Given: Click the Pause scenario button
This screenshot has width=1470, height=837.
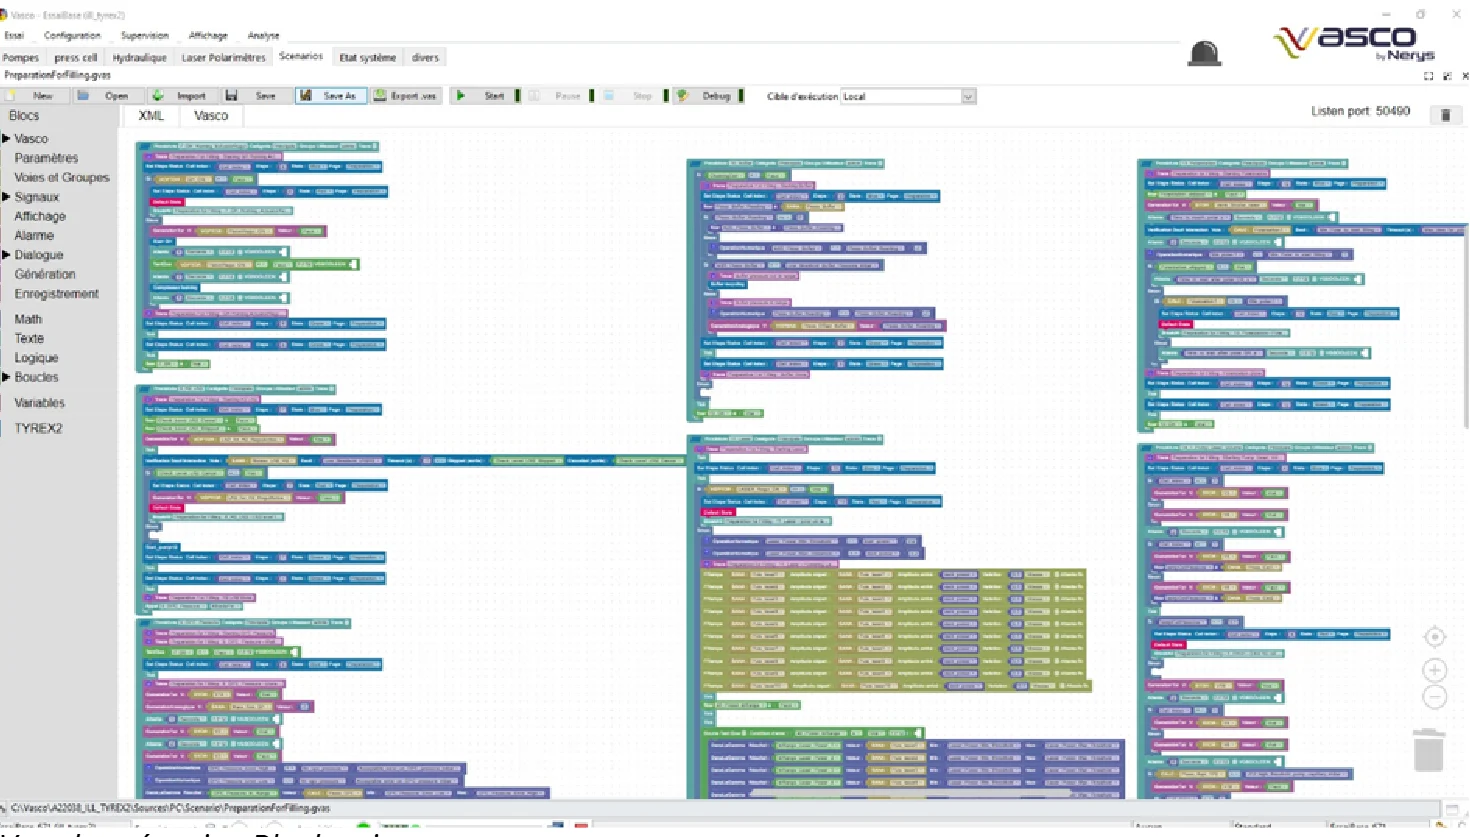Looking at the screenshot, I should point(559,96).
